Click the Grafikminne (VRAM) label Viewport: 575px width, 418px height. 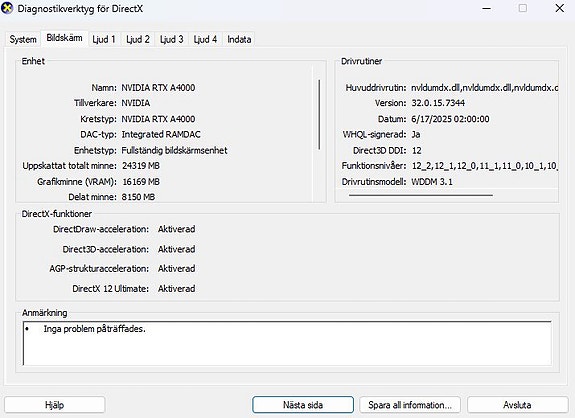coord(77,182)
